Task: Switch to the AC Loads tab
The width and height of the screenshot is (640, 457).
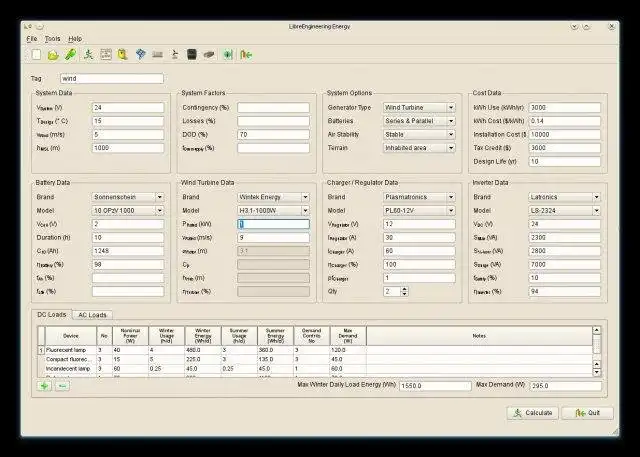Action: [92, 315]
